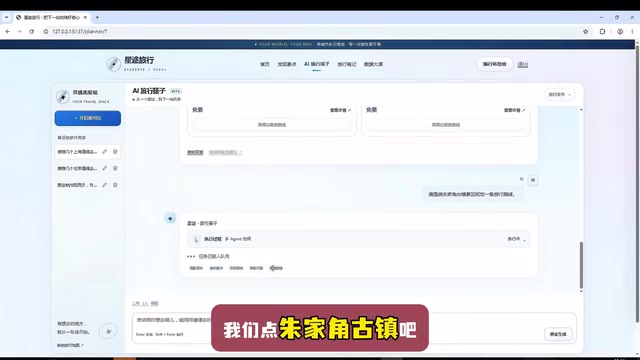Click the star icon above user message
This screenshot has width=640, height=360.
521,179
